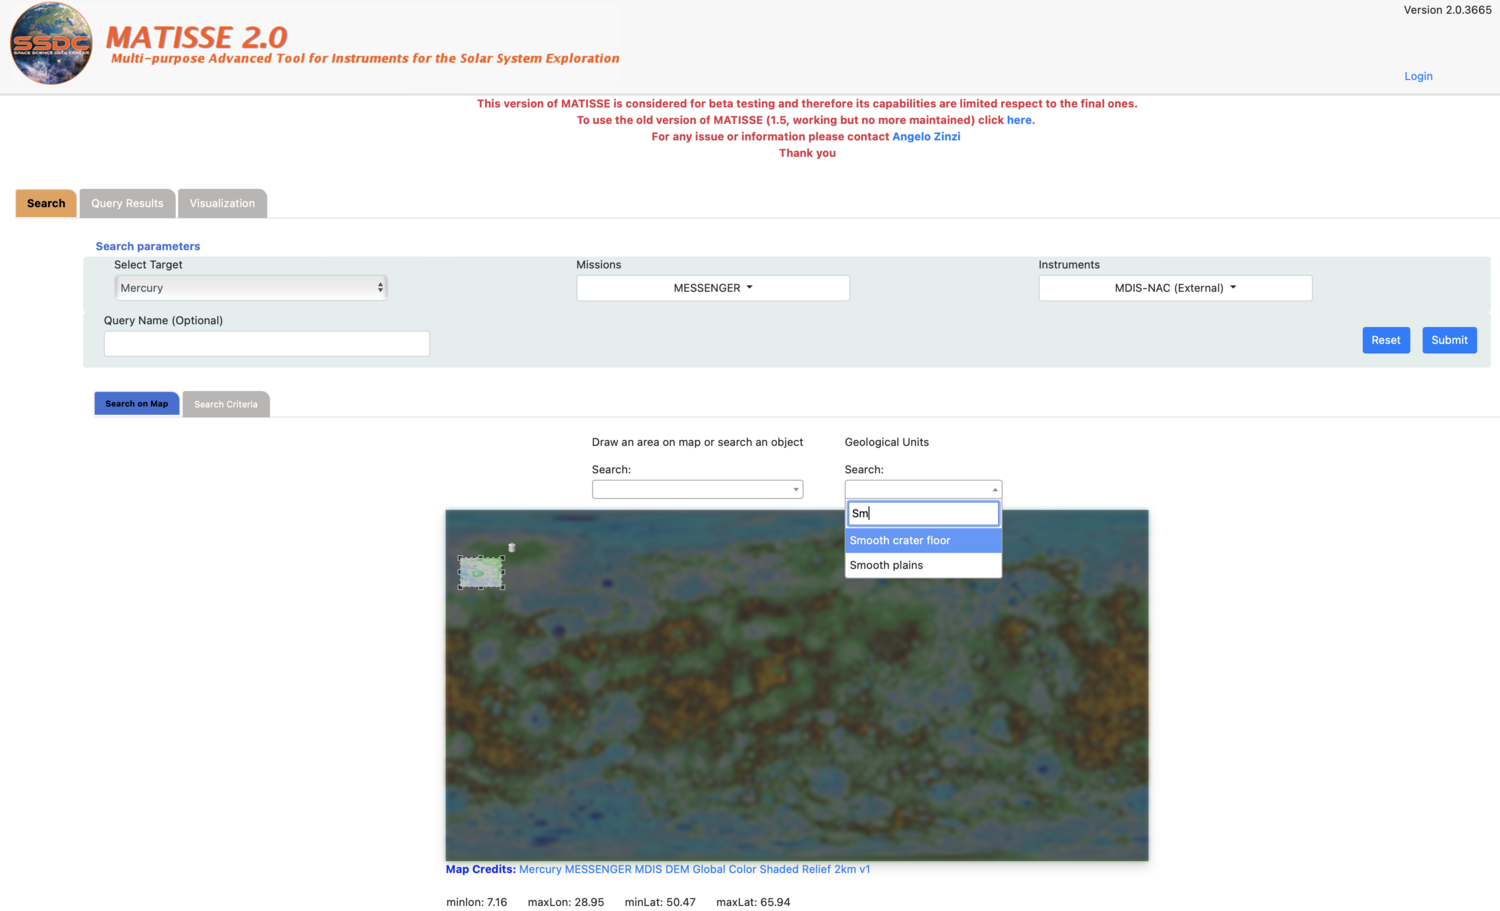Open the object Search dropdown
Screen dimensions: 1500x911
[697, 489]
